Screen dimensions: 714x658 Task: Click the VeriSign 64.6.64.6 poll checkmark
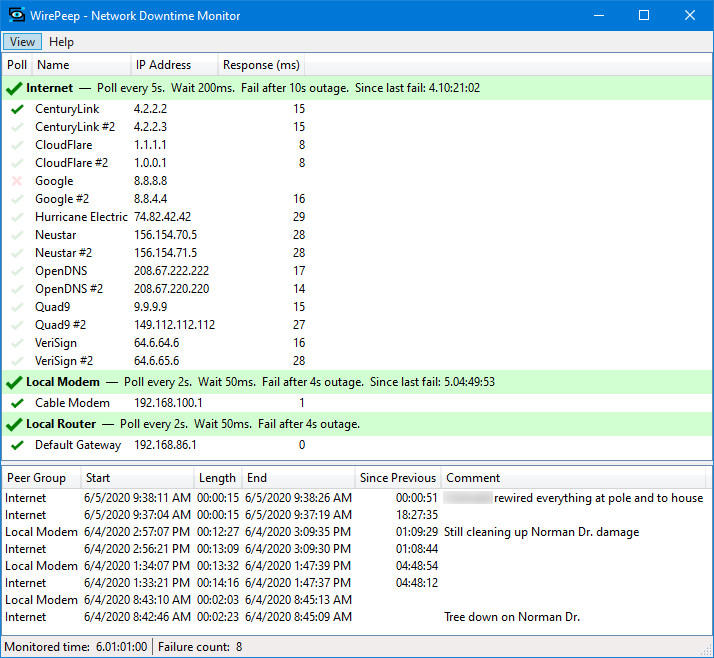coord(17,343)
